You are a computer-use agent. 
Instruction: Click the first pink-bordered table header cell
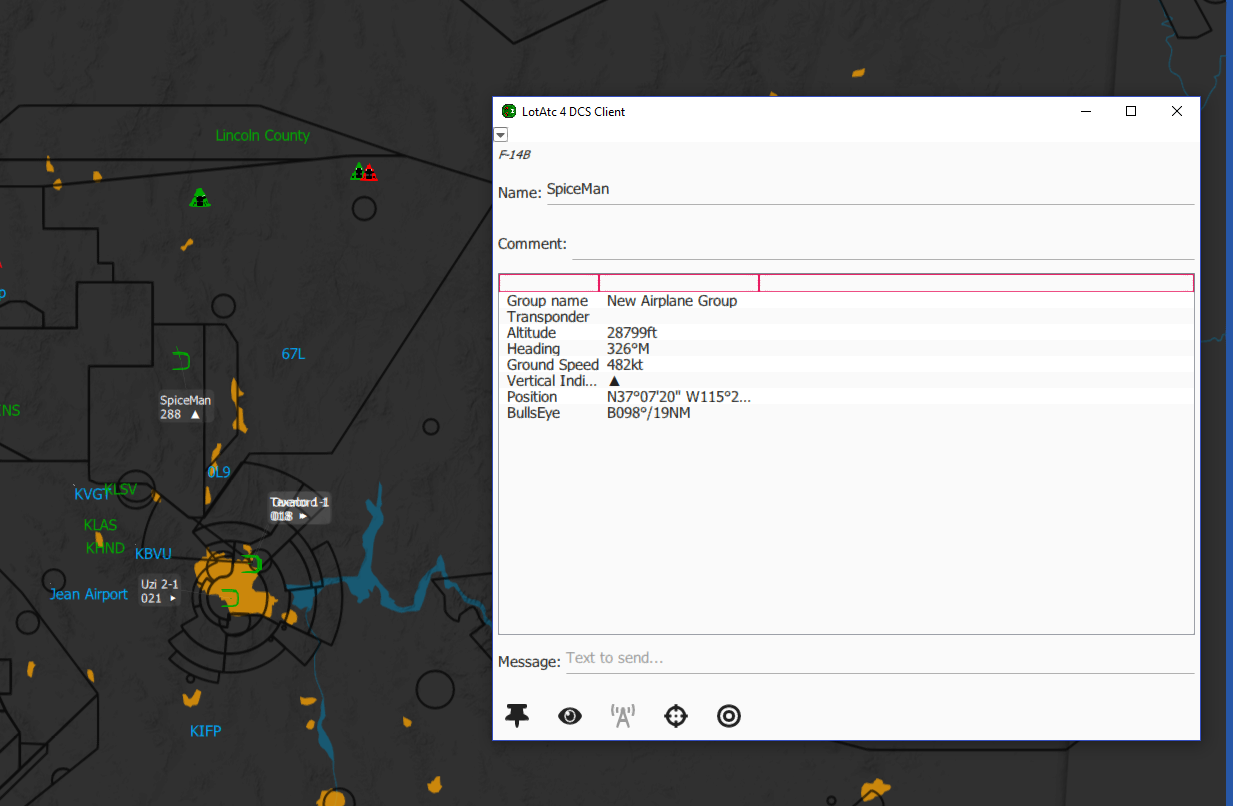pos(549,283)
